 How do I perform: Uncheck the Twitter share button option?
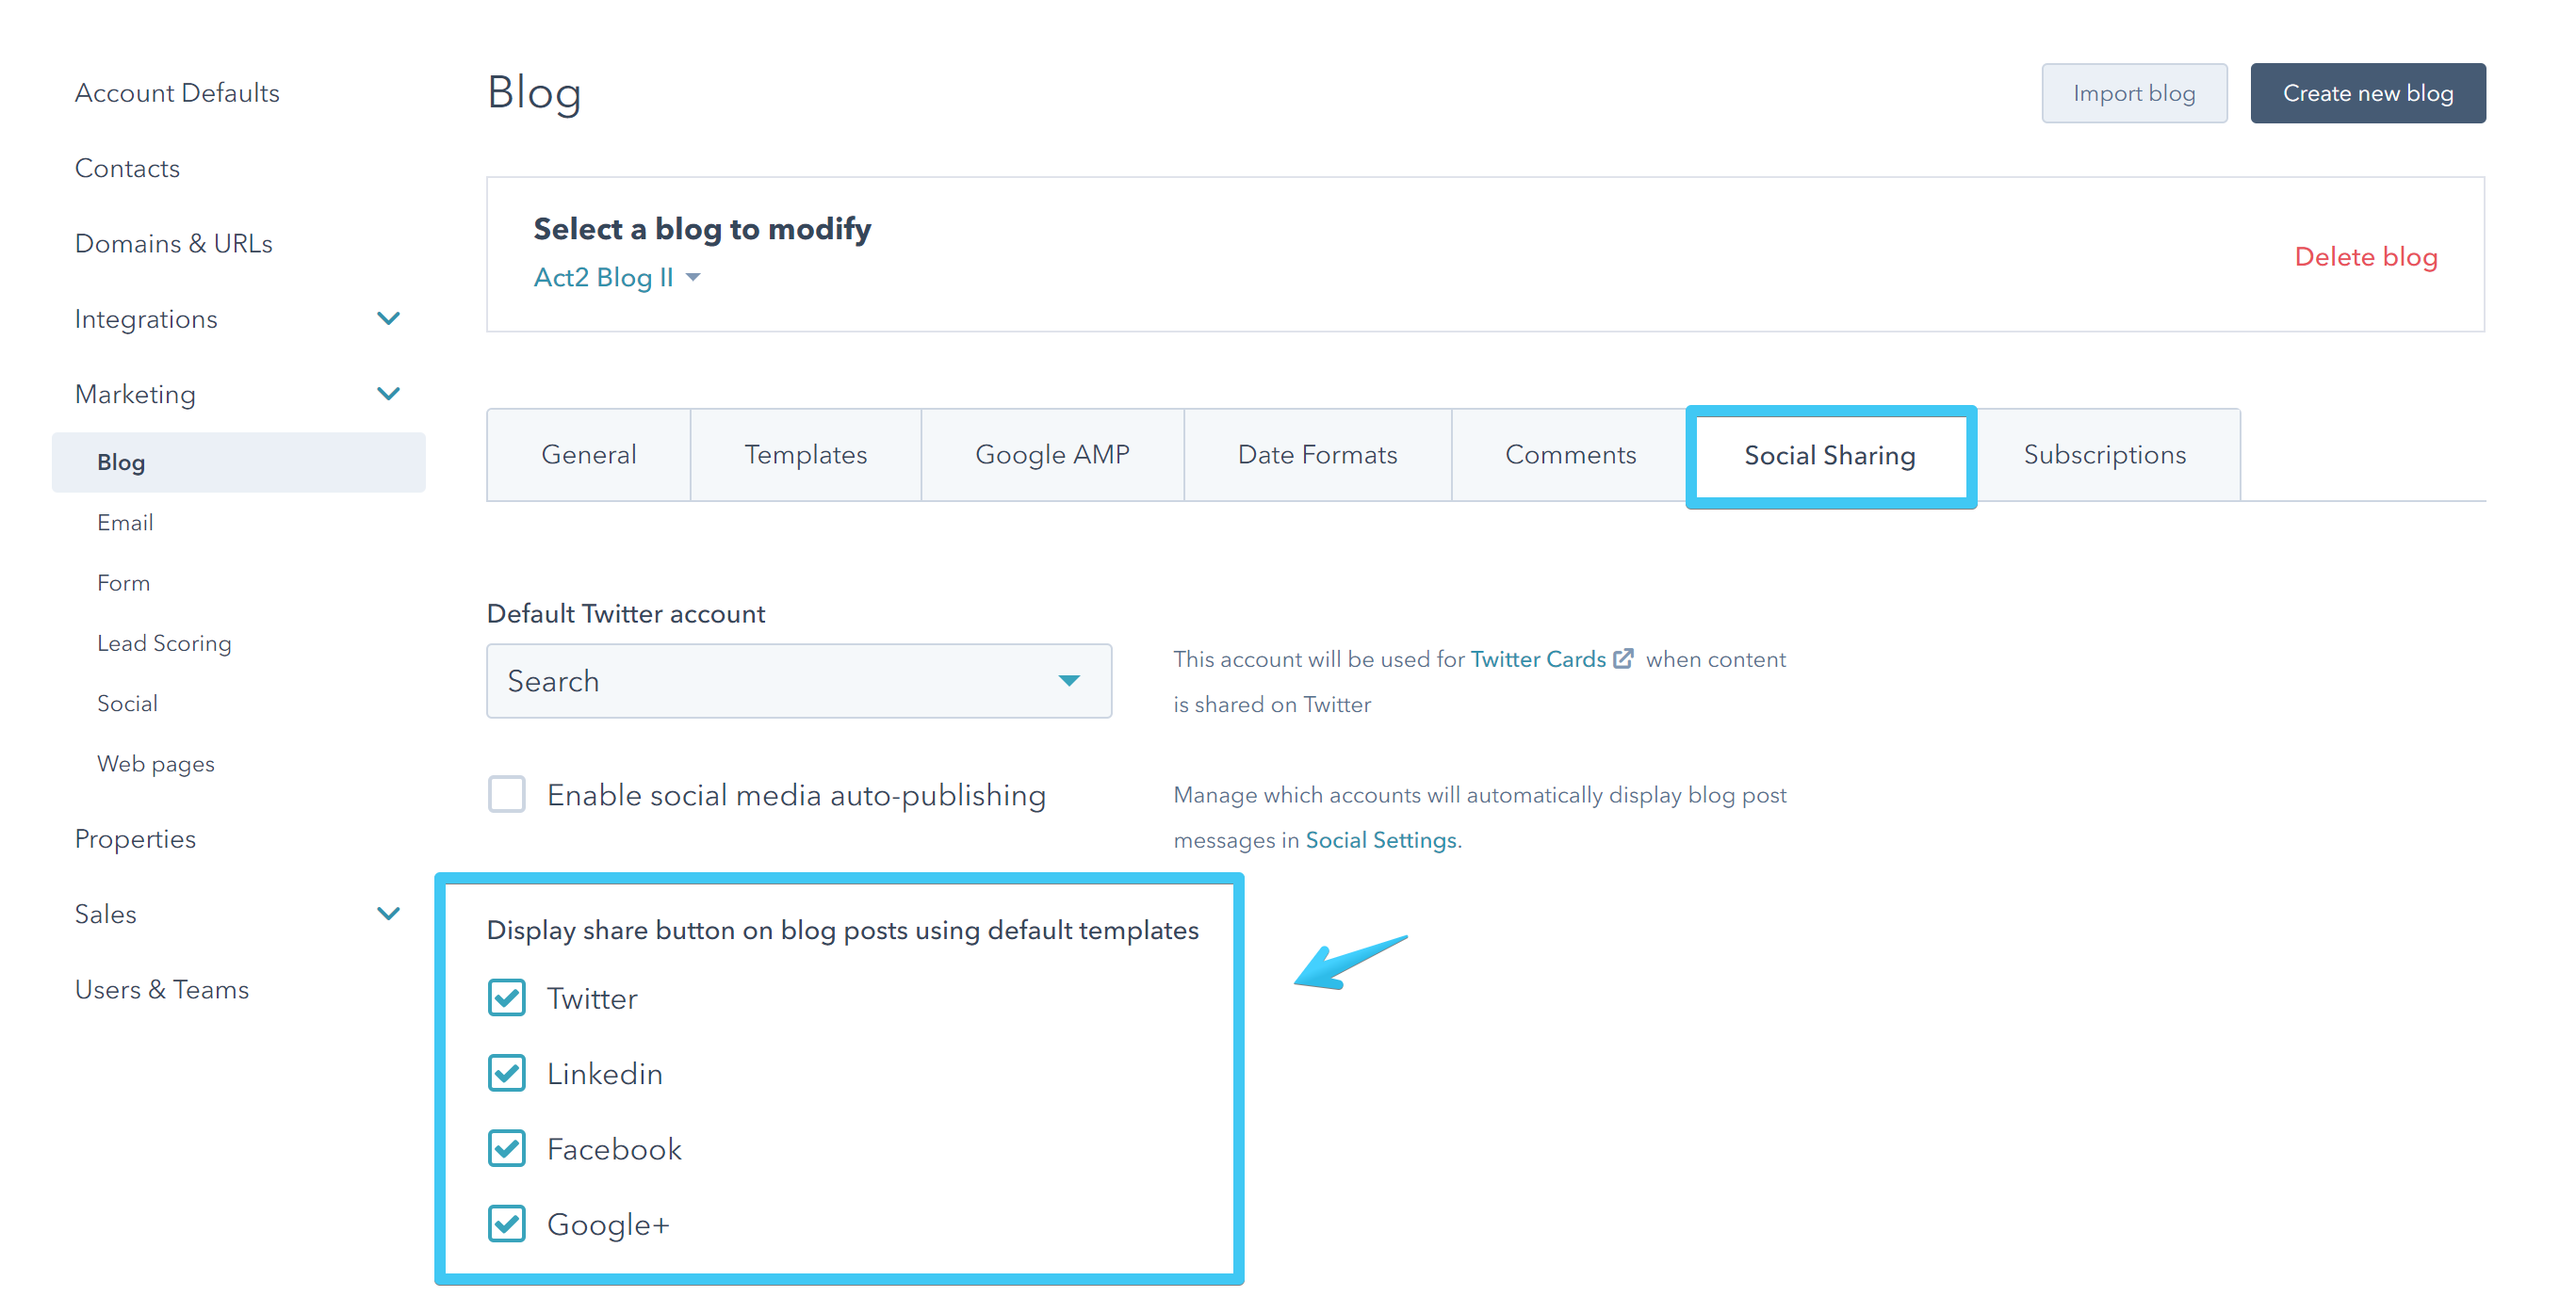pos(507,997)
